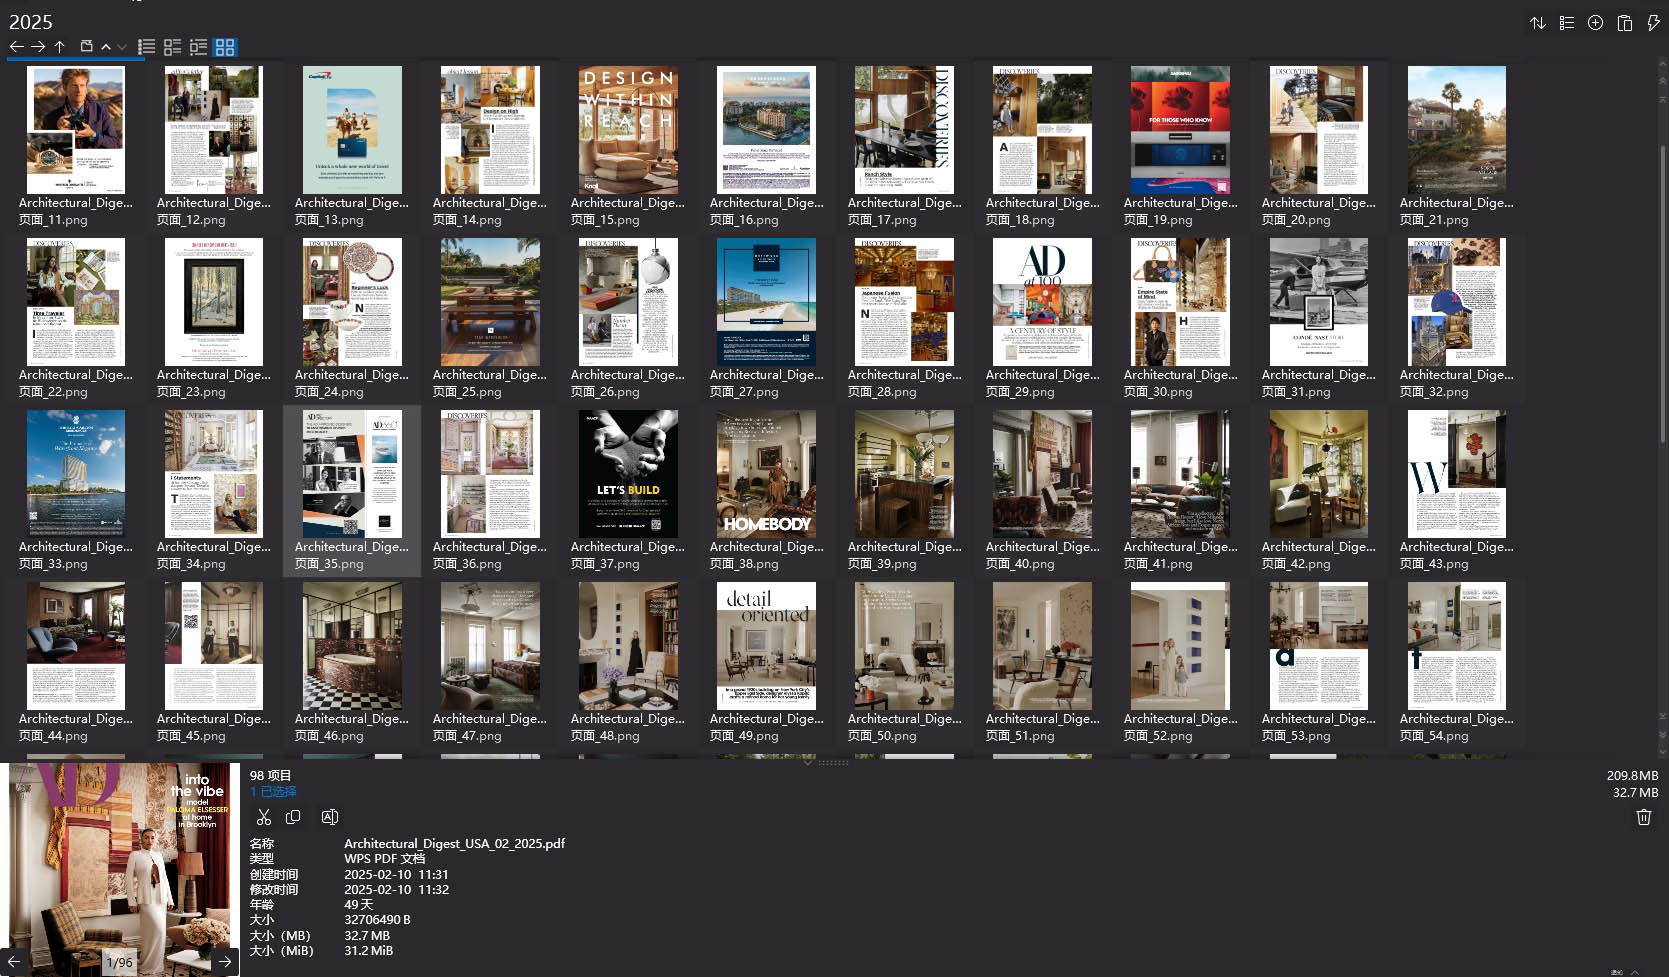The image size is (1669, 977).
Task: Click the lightning quick-actions icon
Action: point(1653,22)
